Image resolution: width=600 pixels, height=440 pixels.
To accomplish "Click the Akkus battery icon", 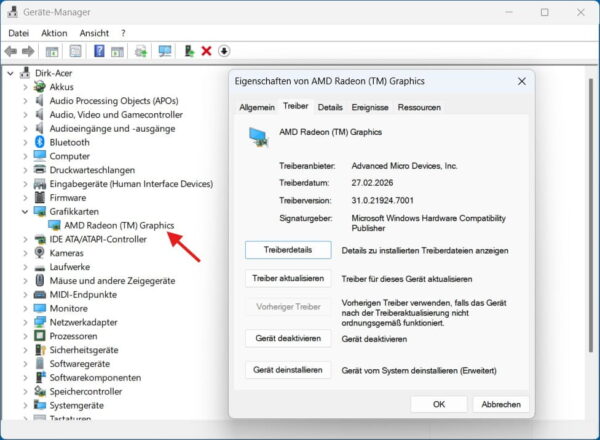I will pyautogui.click(x=39, y=87).
